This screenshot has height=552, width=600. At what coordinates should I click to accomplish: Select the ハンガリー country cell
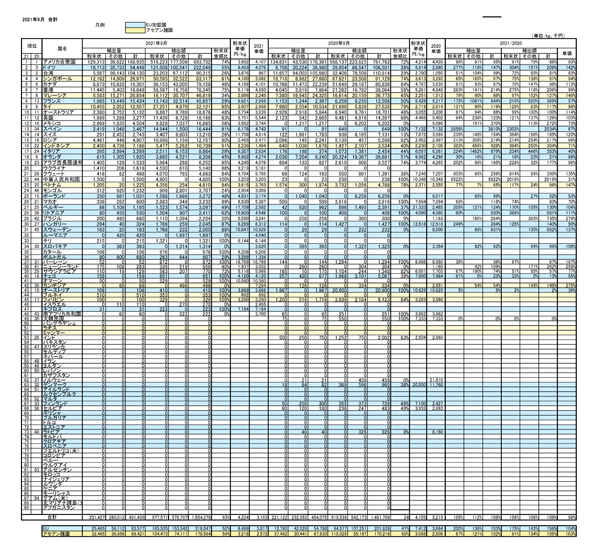62,224
